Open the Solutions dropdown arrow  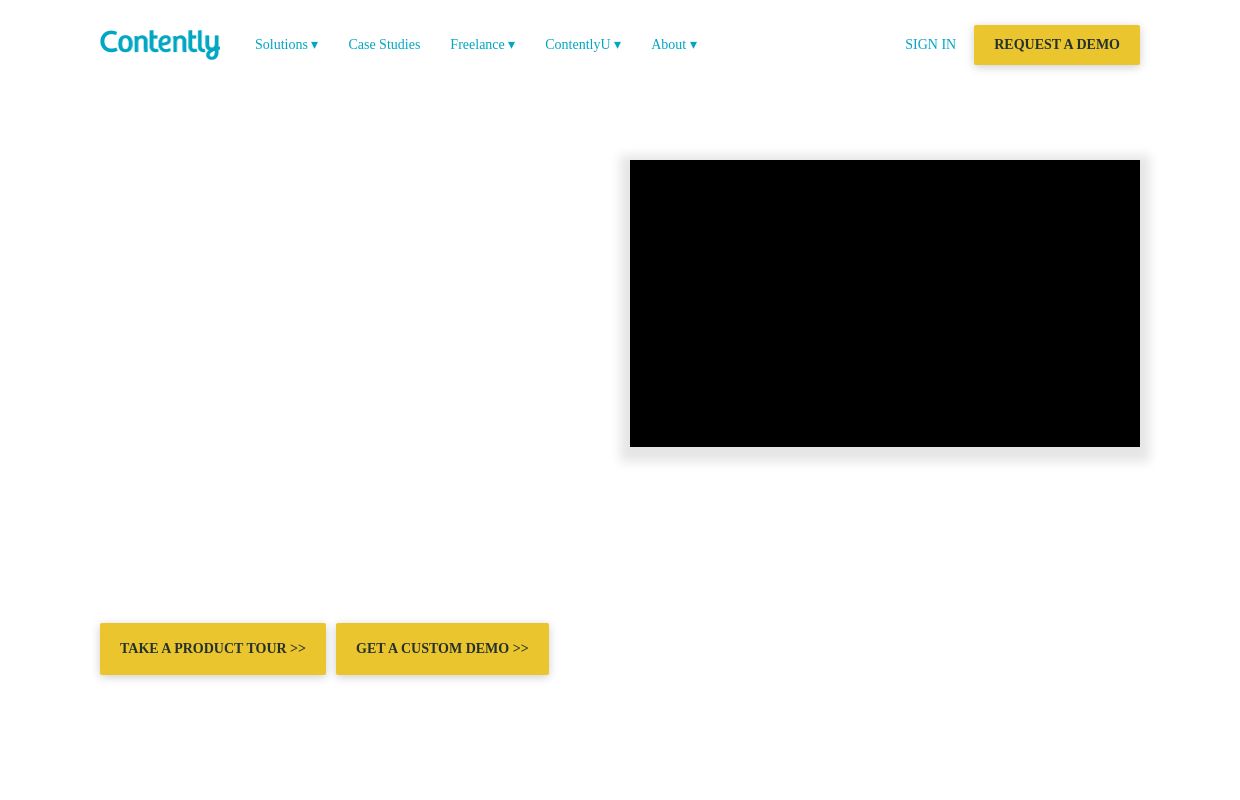tap(314, 44)
